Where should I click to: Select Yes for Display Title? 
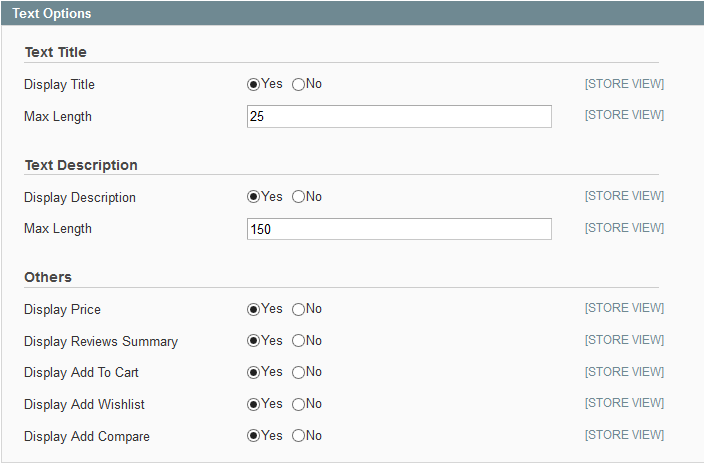coord(253,84)
